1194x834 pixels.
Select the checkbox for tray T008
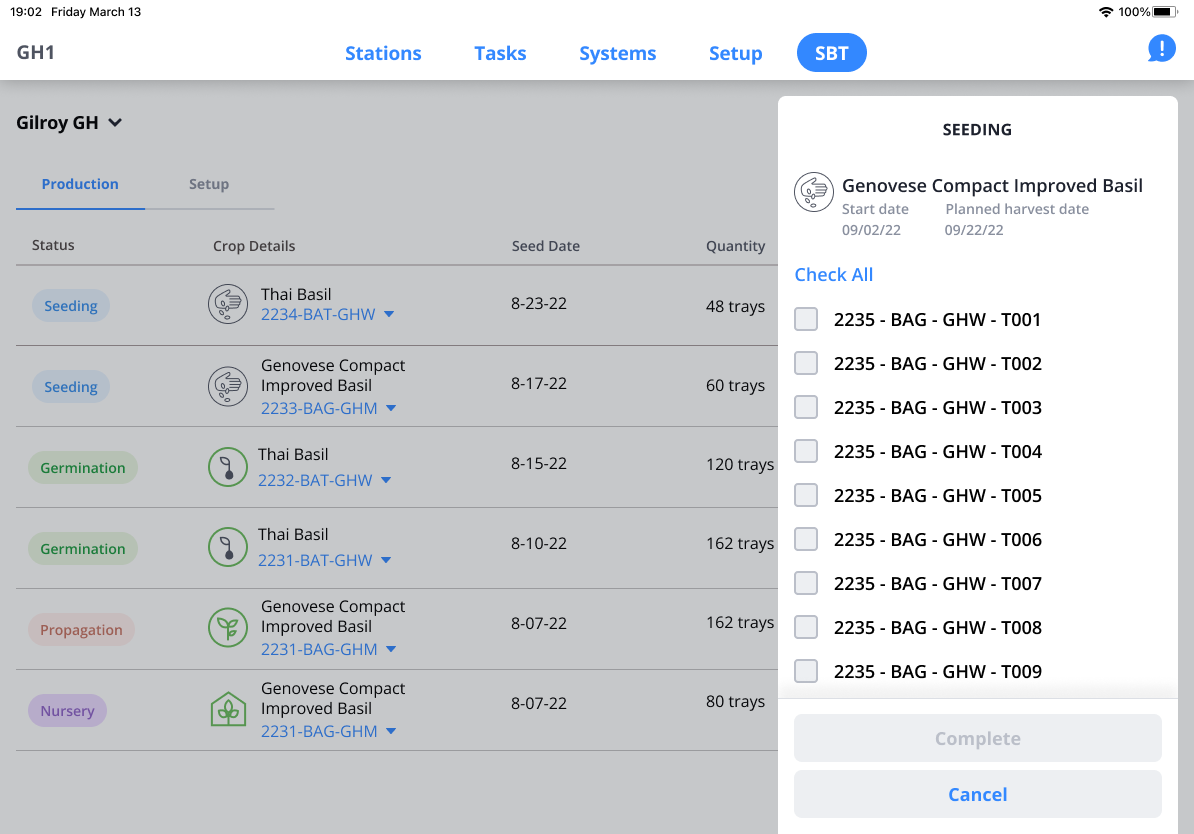(x=806, y=627)
